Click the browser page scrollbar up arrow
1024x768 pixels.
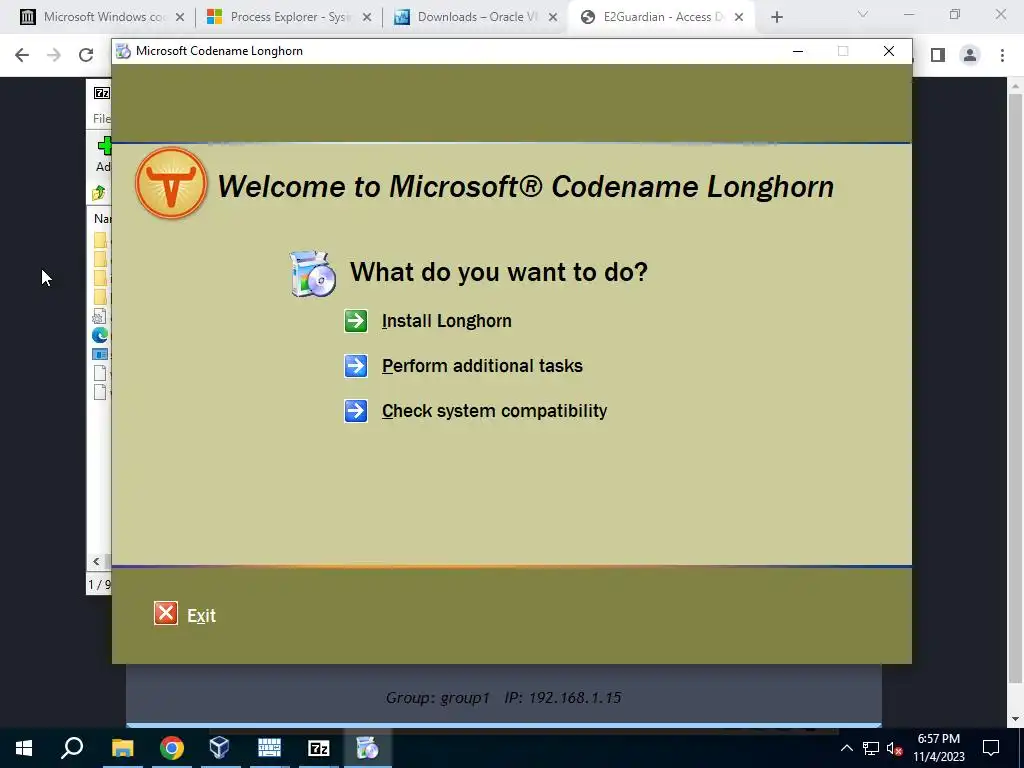[x=1015, y=86]
